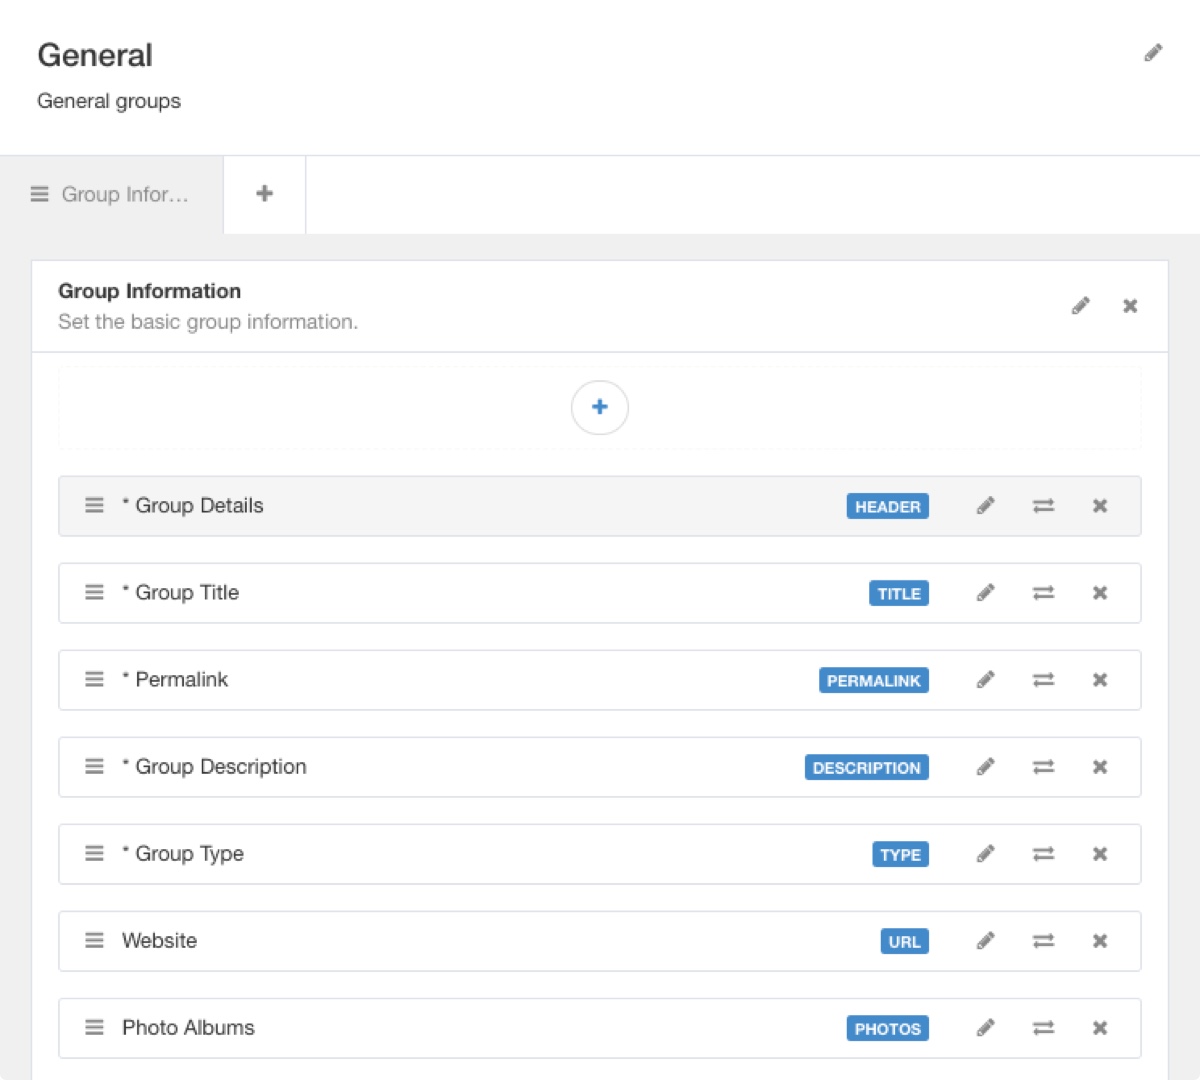Move the Photo Albums field arrows icon
The image size is (1200, 1080).
click(x=1043, y=1028)
